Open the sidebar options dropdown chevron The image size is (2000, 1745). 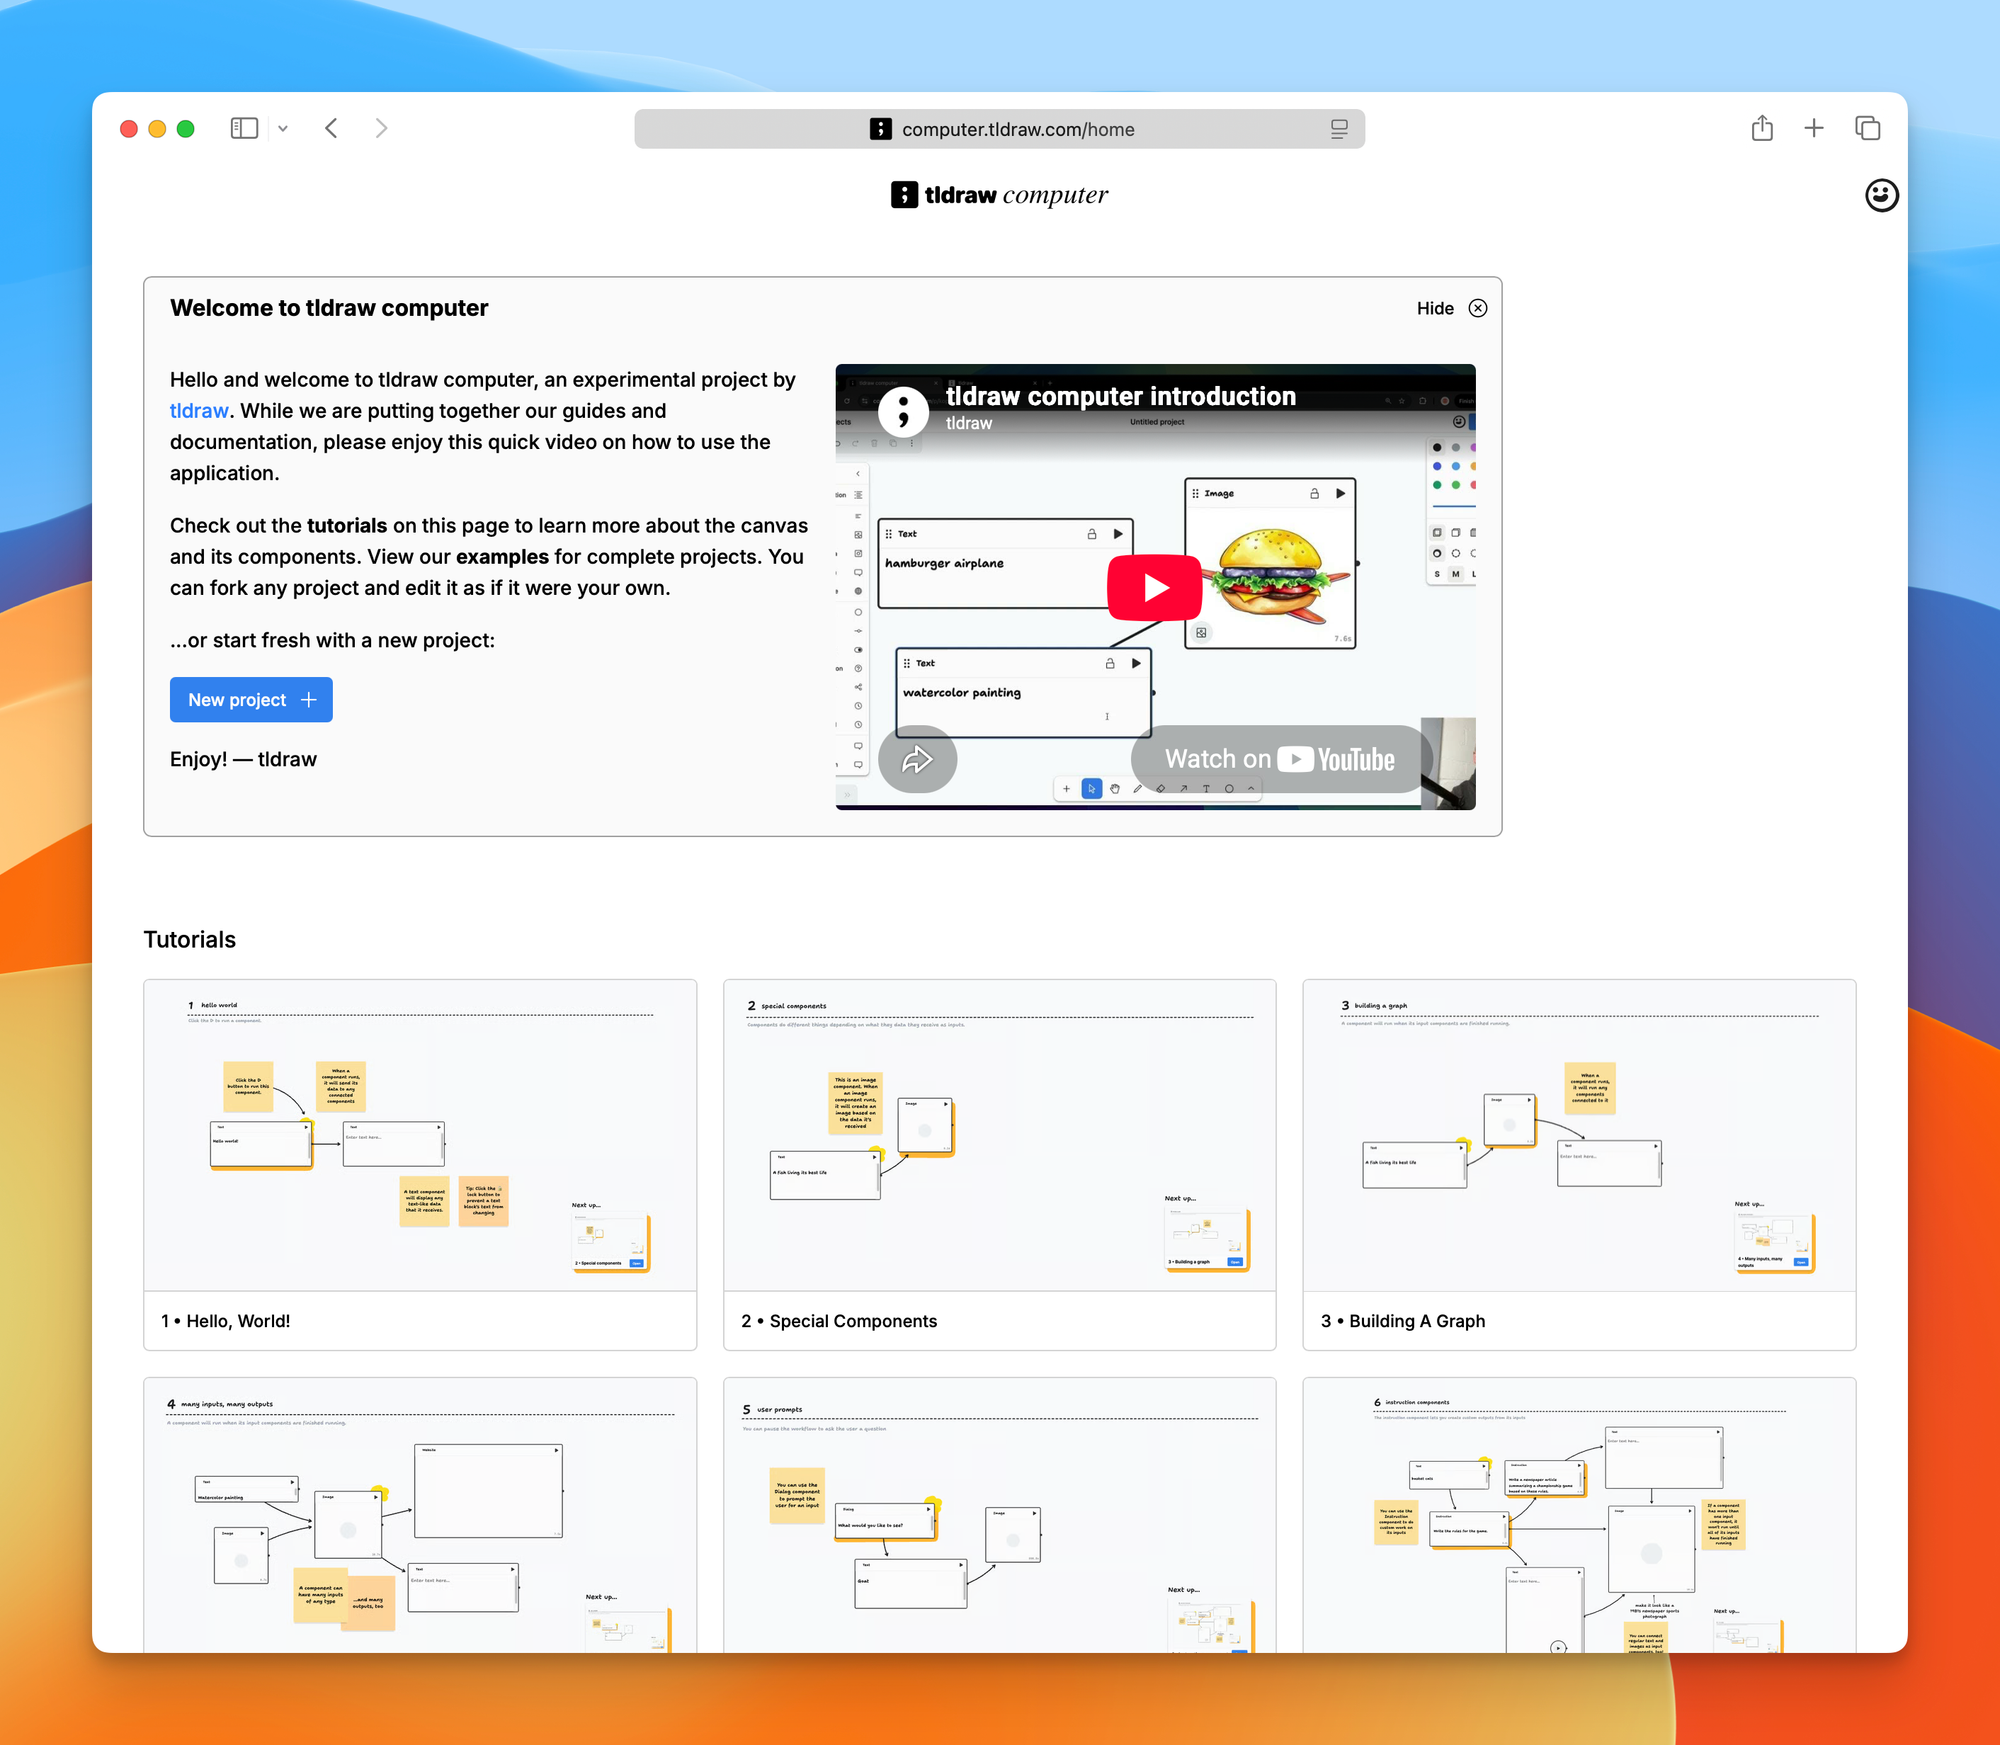[283, 128]
